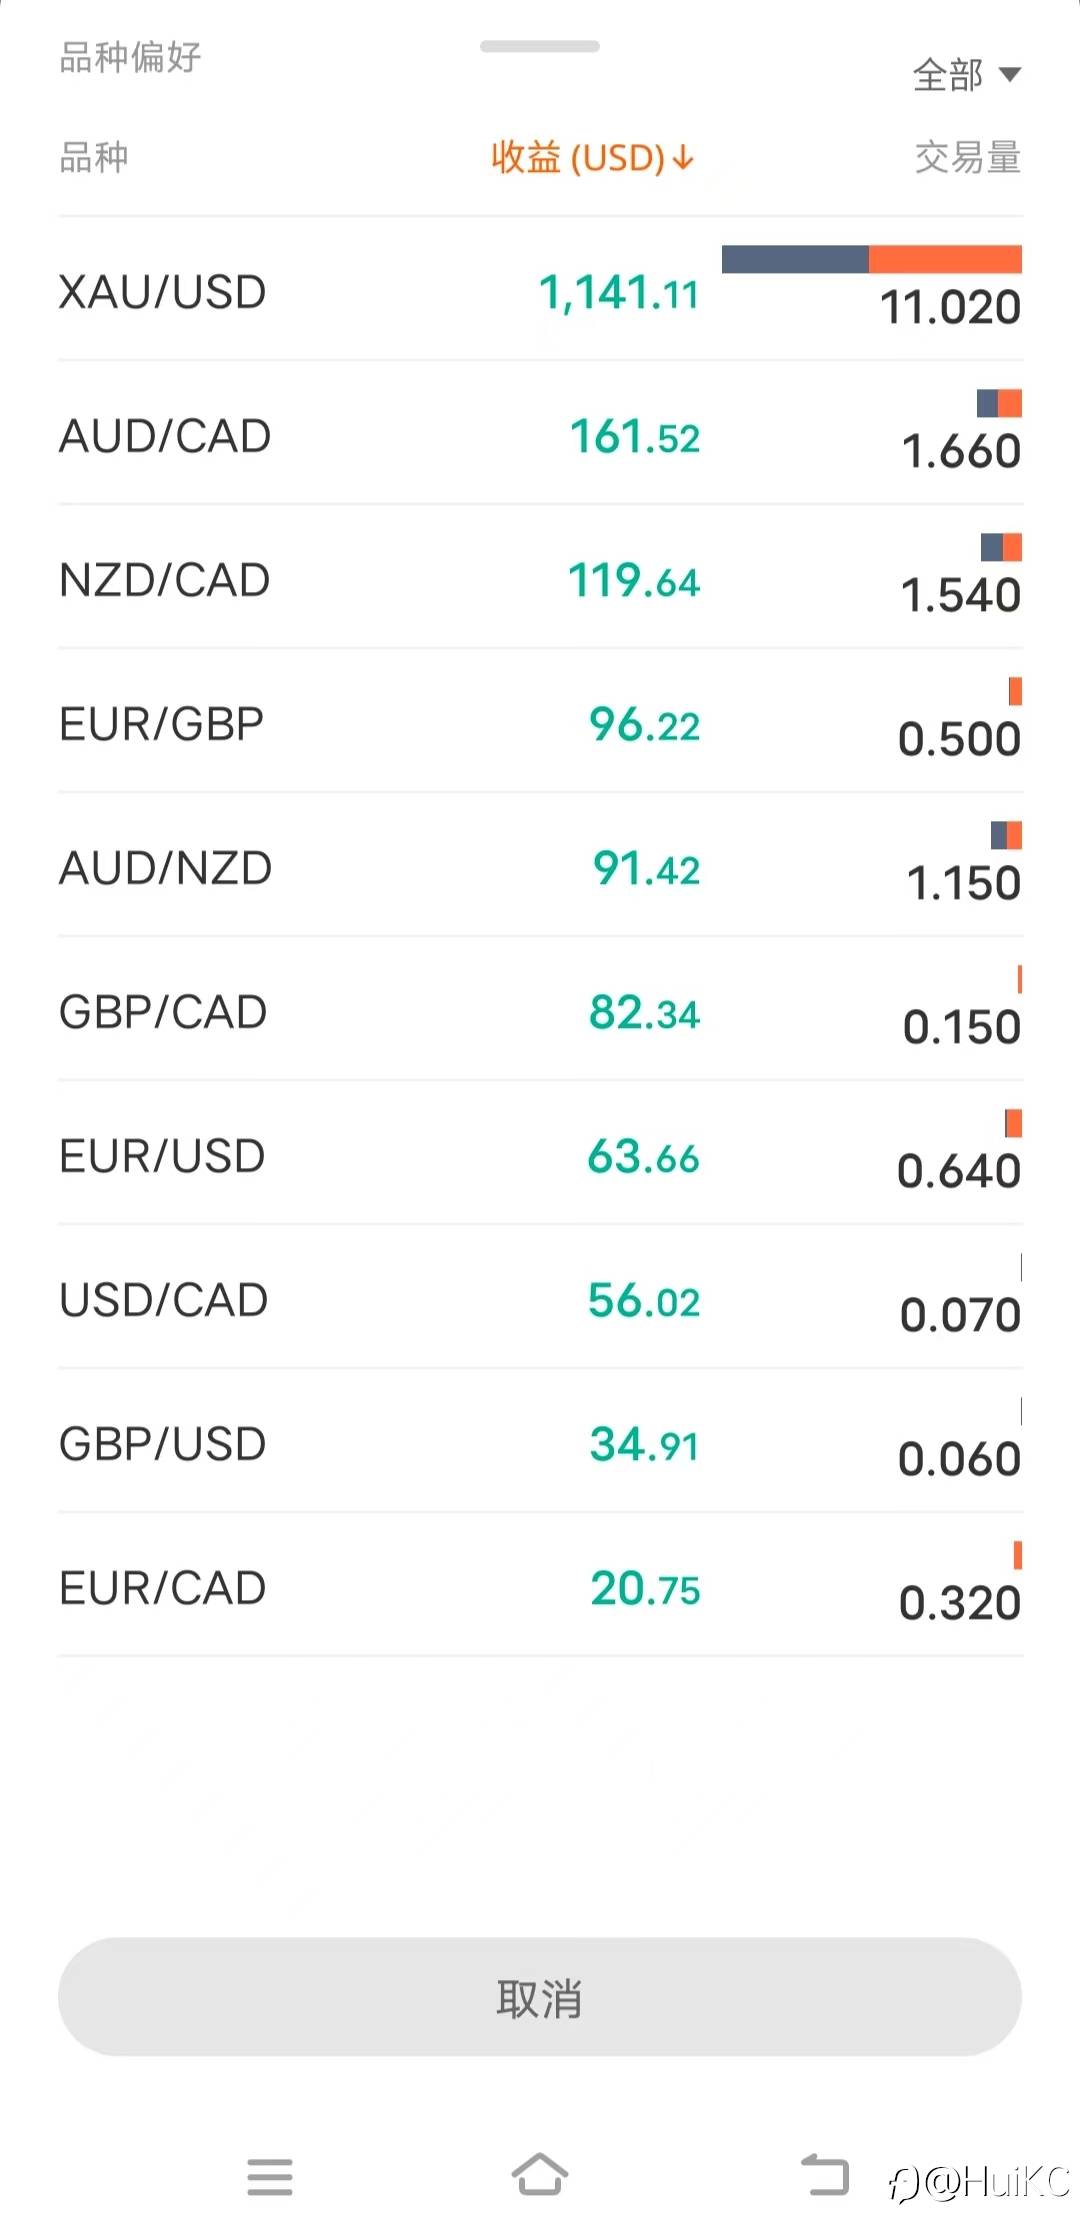Tap the drag handle at sheet top

pyautogui.click(x=540, y=46)
